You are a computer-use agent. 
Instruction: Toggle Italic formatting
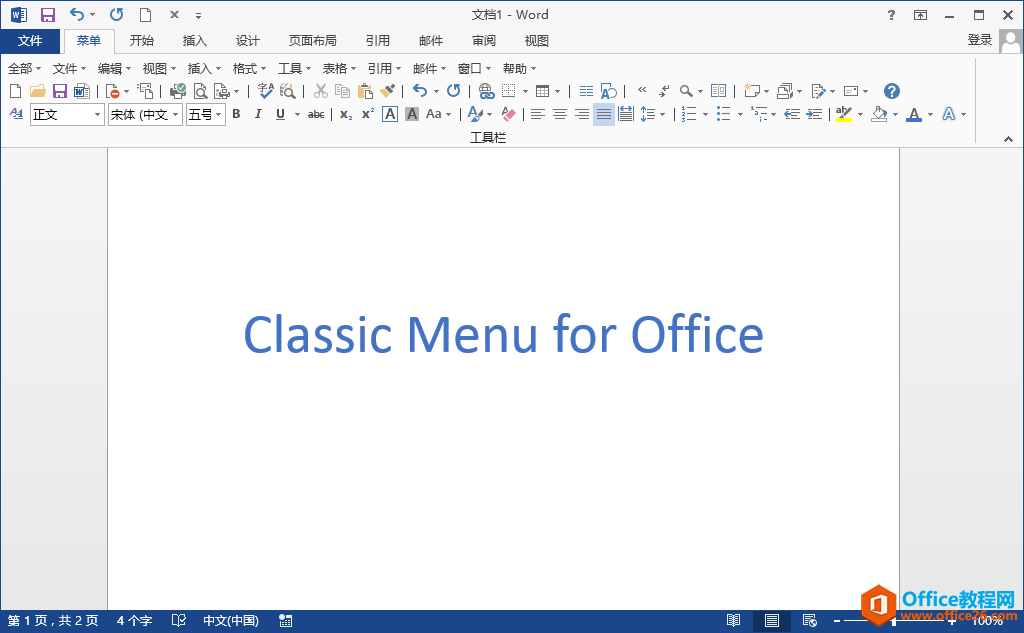[259, 114]
